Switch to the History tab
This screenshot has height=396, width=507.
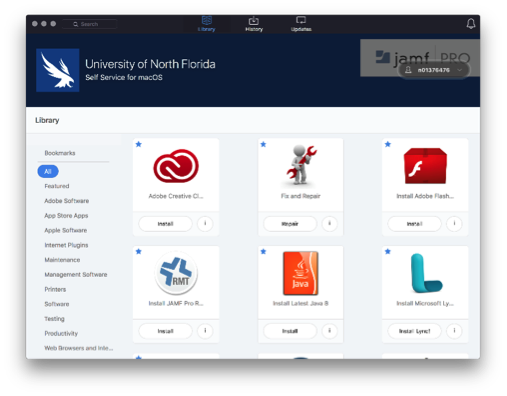tap(254, 24)
